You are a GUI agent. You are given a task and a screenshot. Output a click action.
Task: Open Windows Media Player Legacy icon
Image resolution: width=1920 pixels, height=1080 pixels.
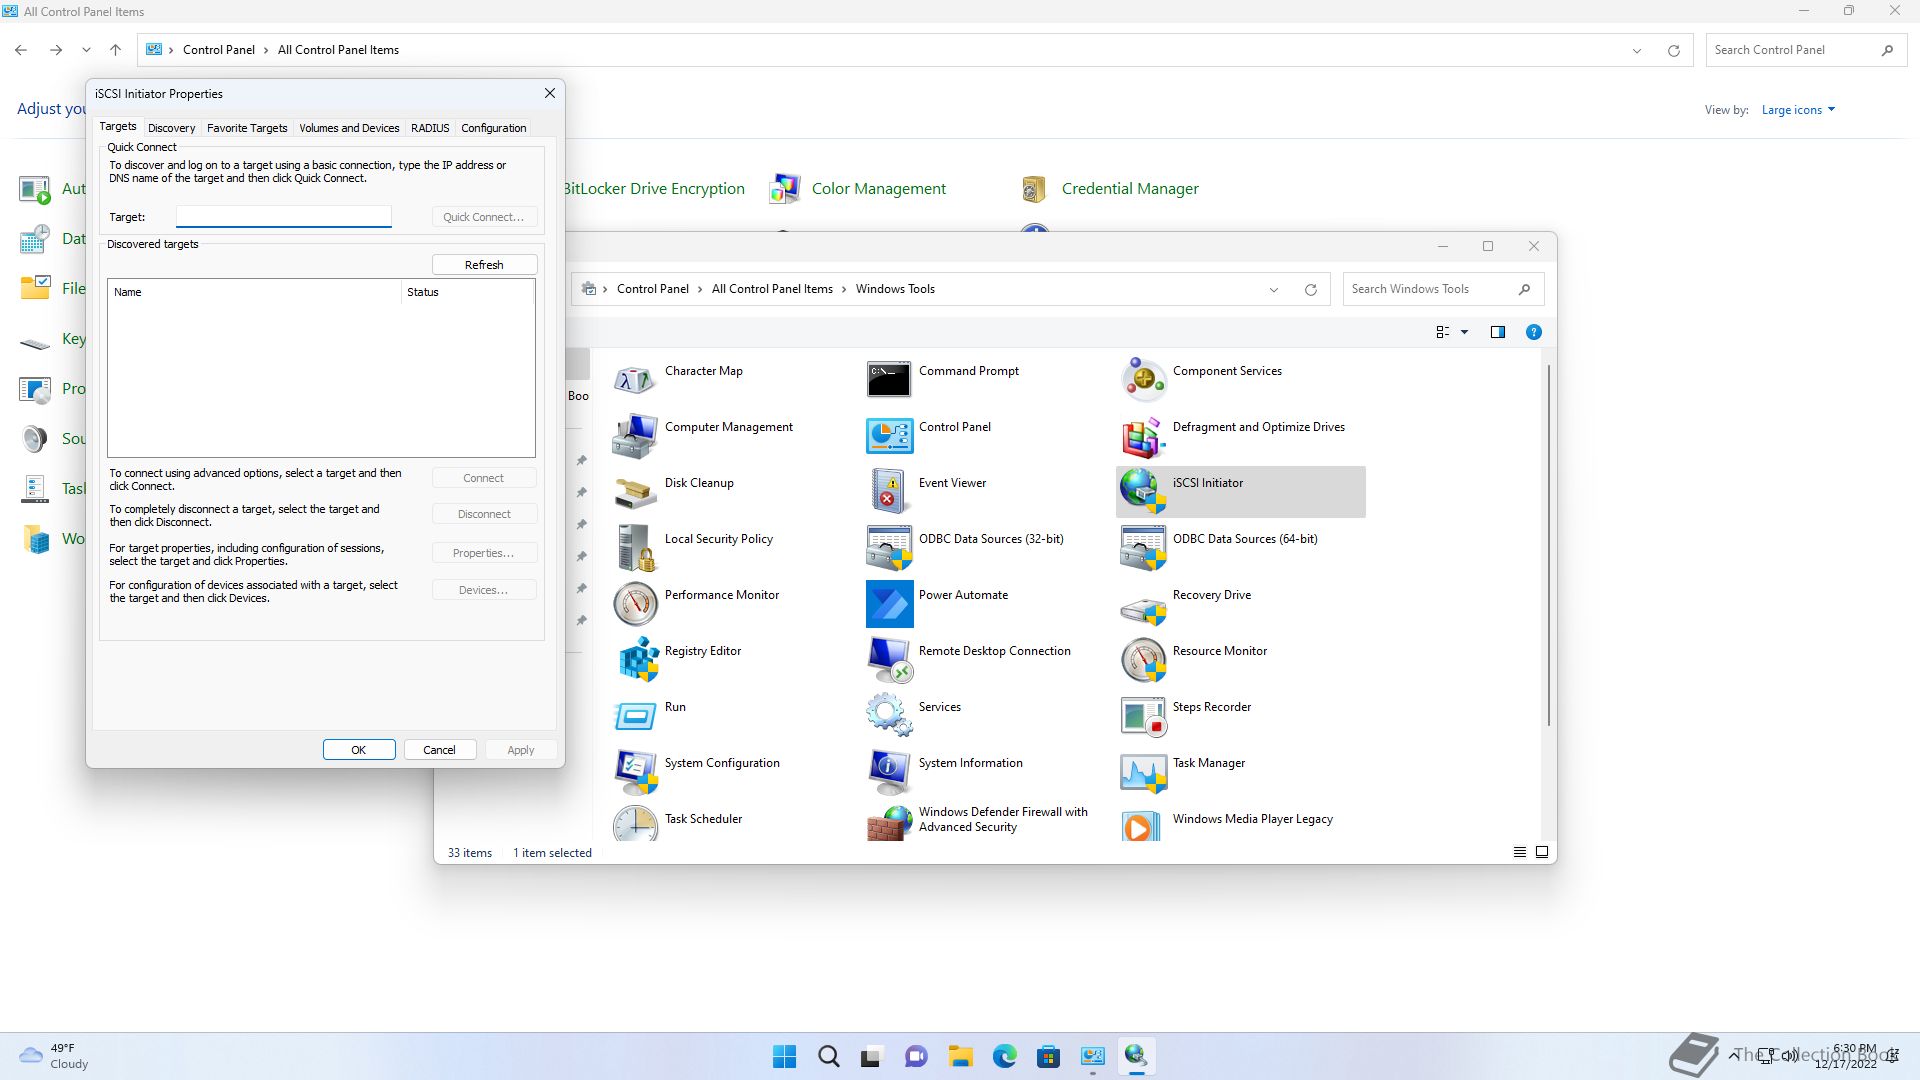pos(1143,824)
